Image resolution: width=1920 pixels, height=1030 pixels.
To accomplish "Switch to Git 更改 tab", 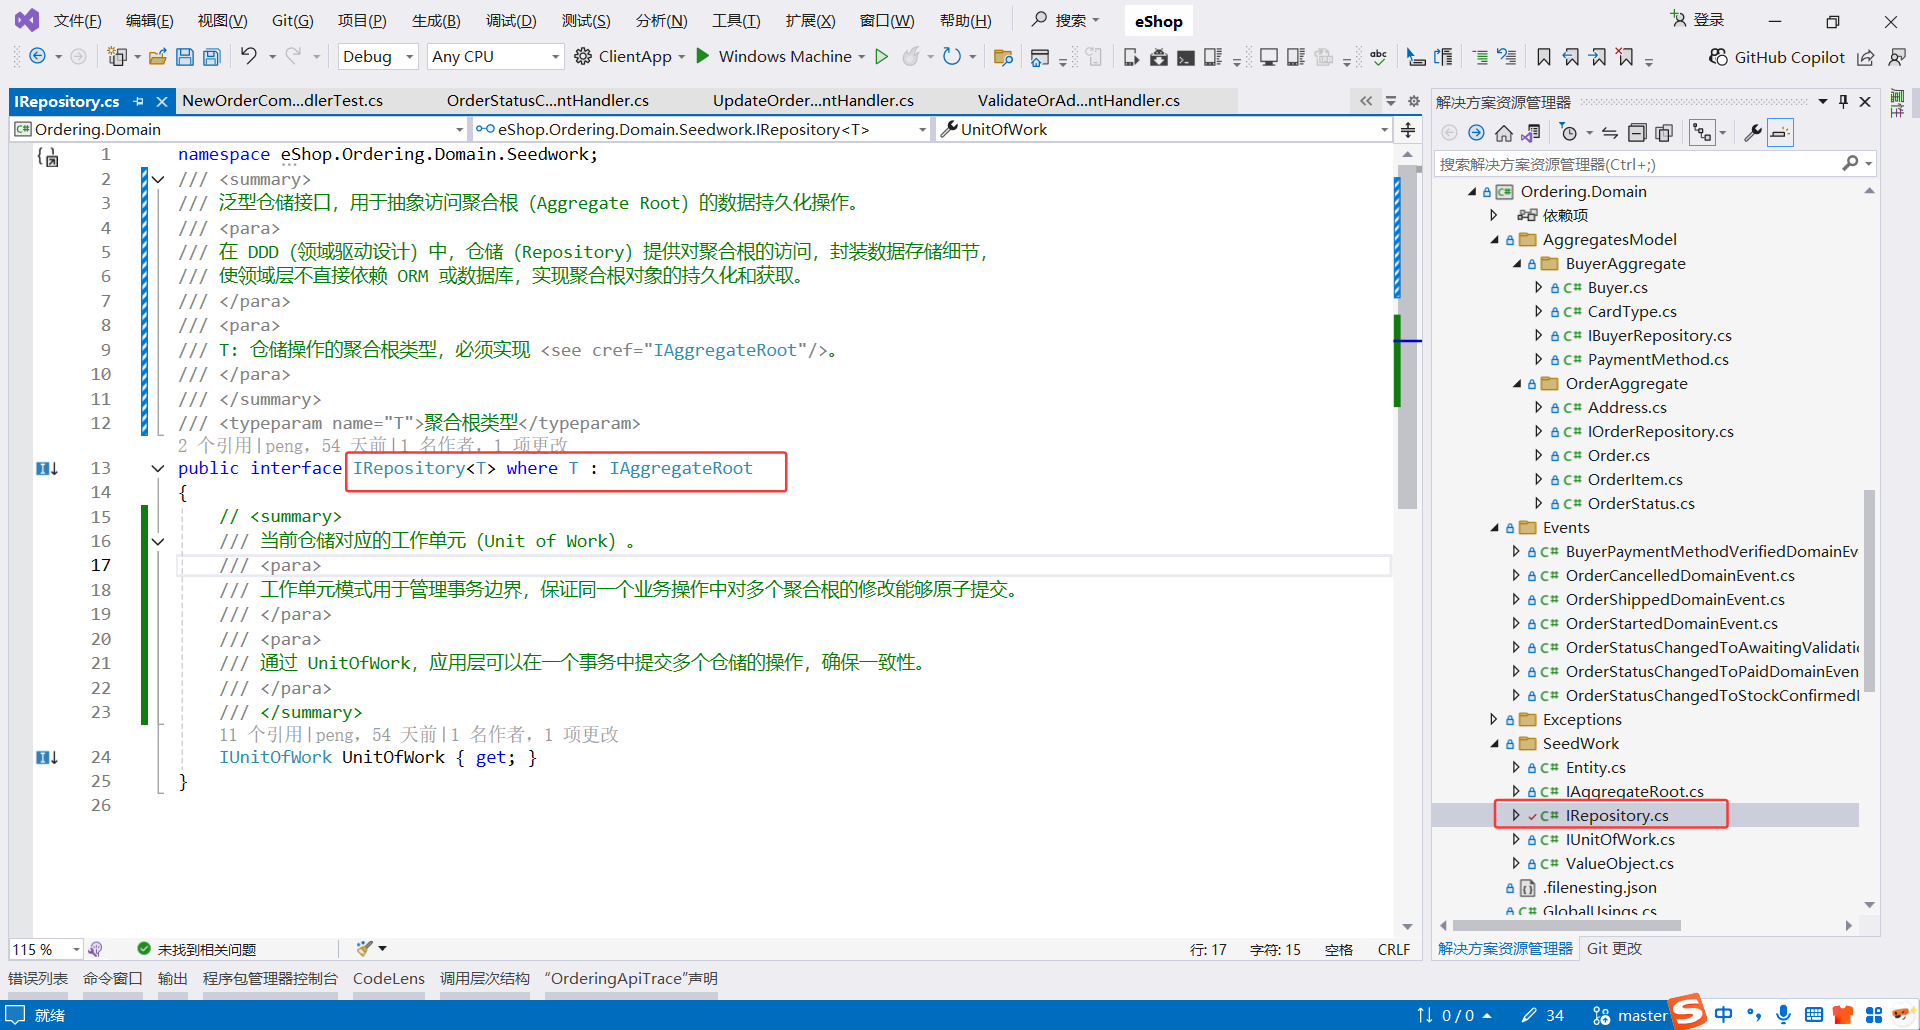I will [x=1614, y=948].
